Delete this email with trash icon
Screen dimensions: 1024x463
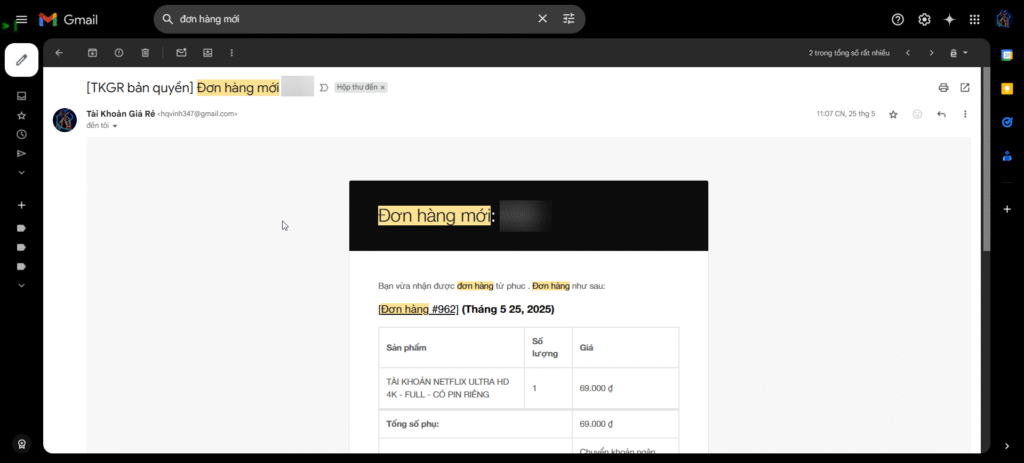pos(145,53)
